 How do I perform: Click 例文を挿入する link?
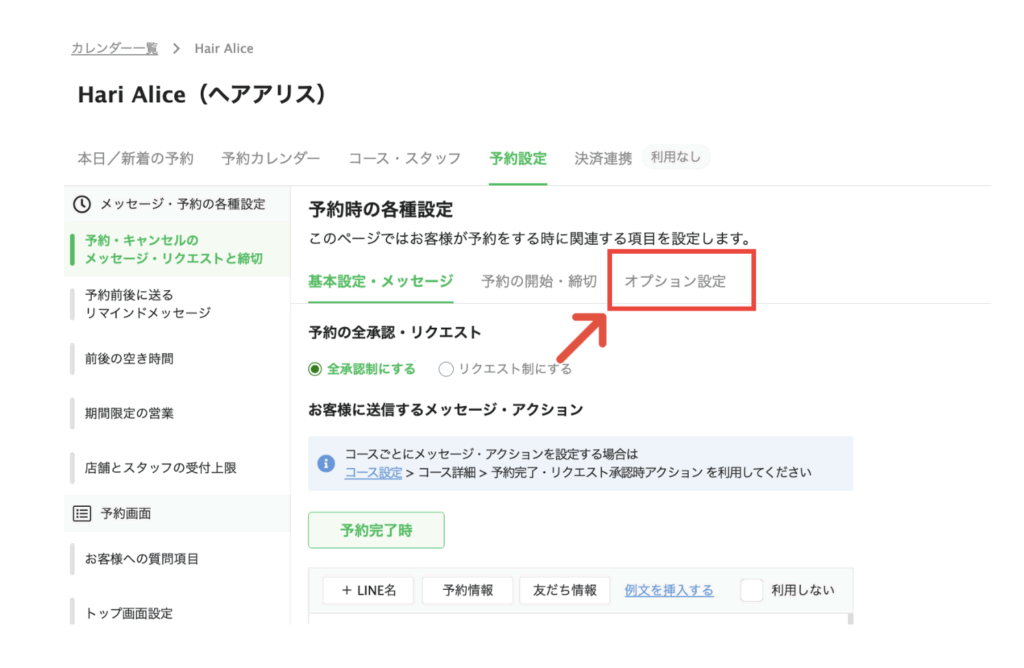(x=669, y=590)
